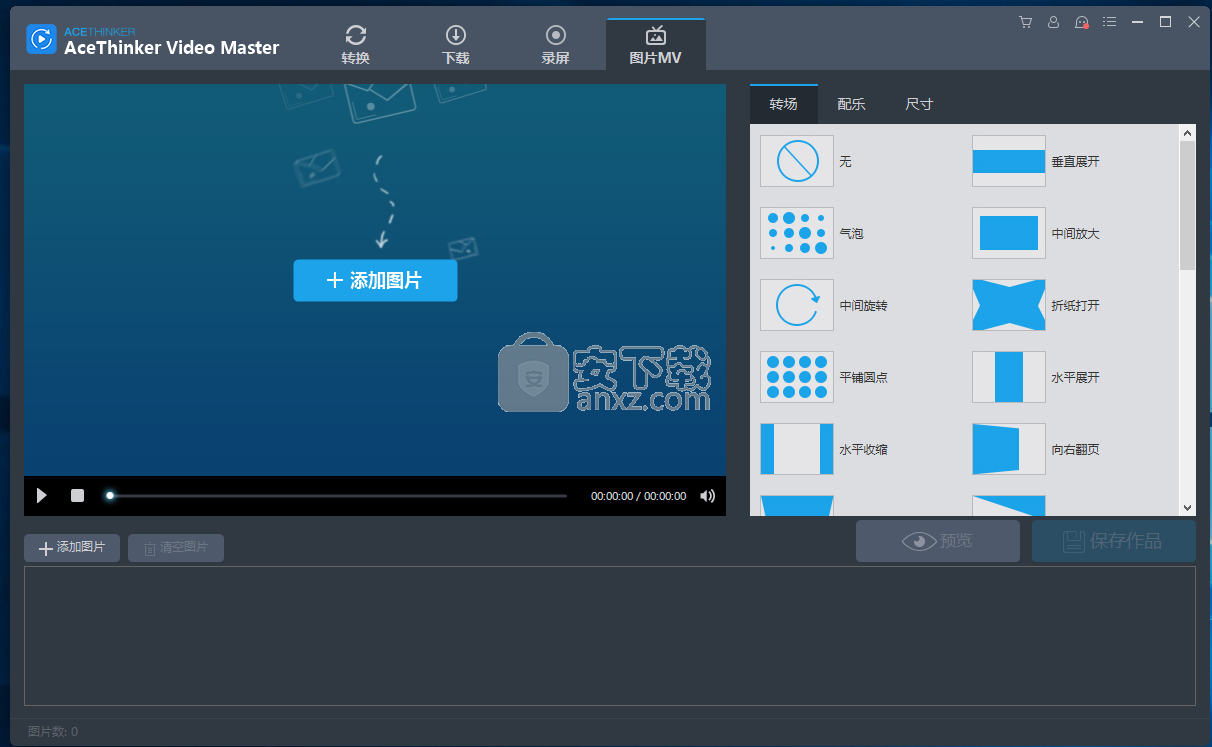Screen dimensions: 1212x747
Task: Choose the 折纸打开 transition icon
Action: point(1009,305)
